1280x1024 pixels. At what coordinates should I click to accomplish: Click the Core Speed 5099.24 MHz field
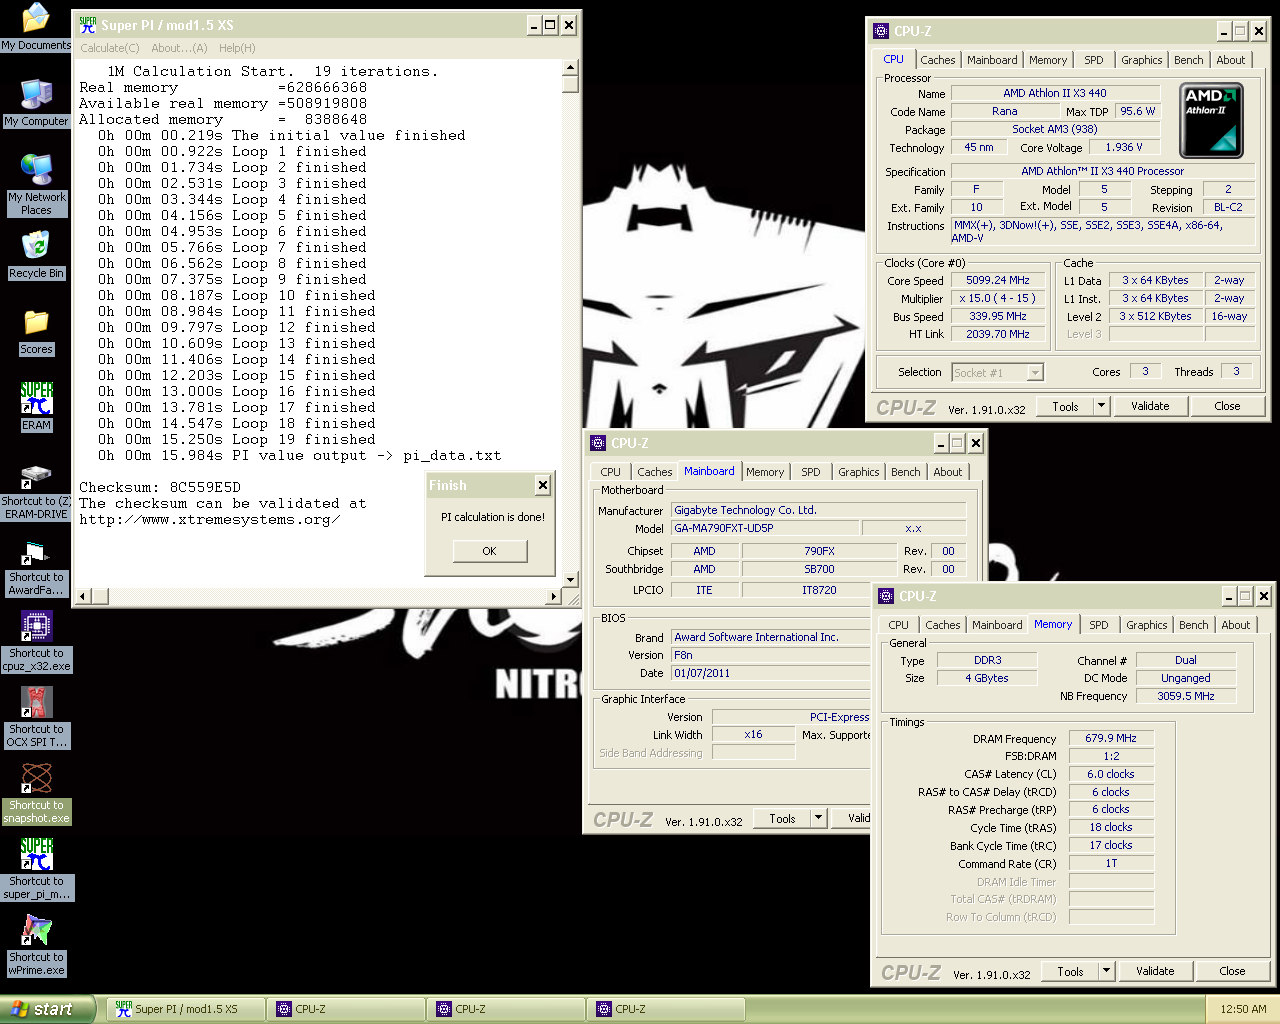coord(997,281)
